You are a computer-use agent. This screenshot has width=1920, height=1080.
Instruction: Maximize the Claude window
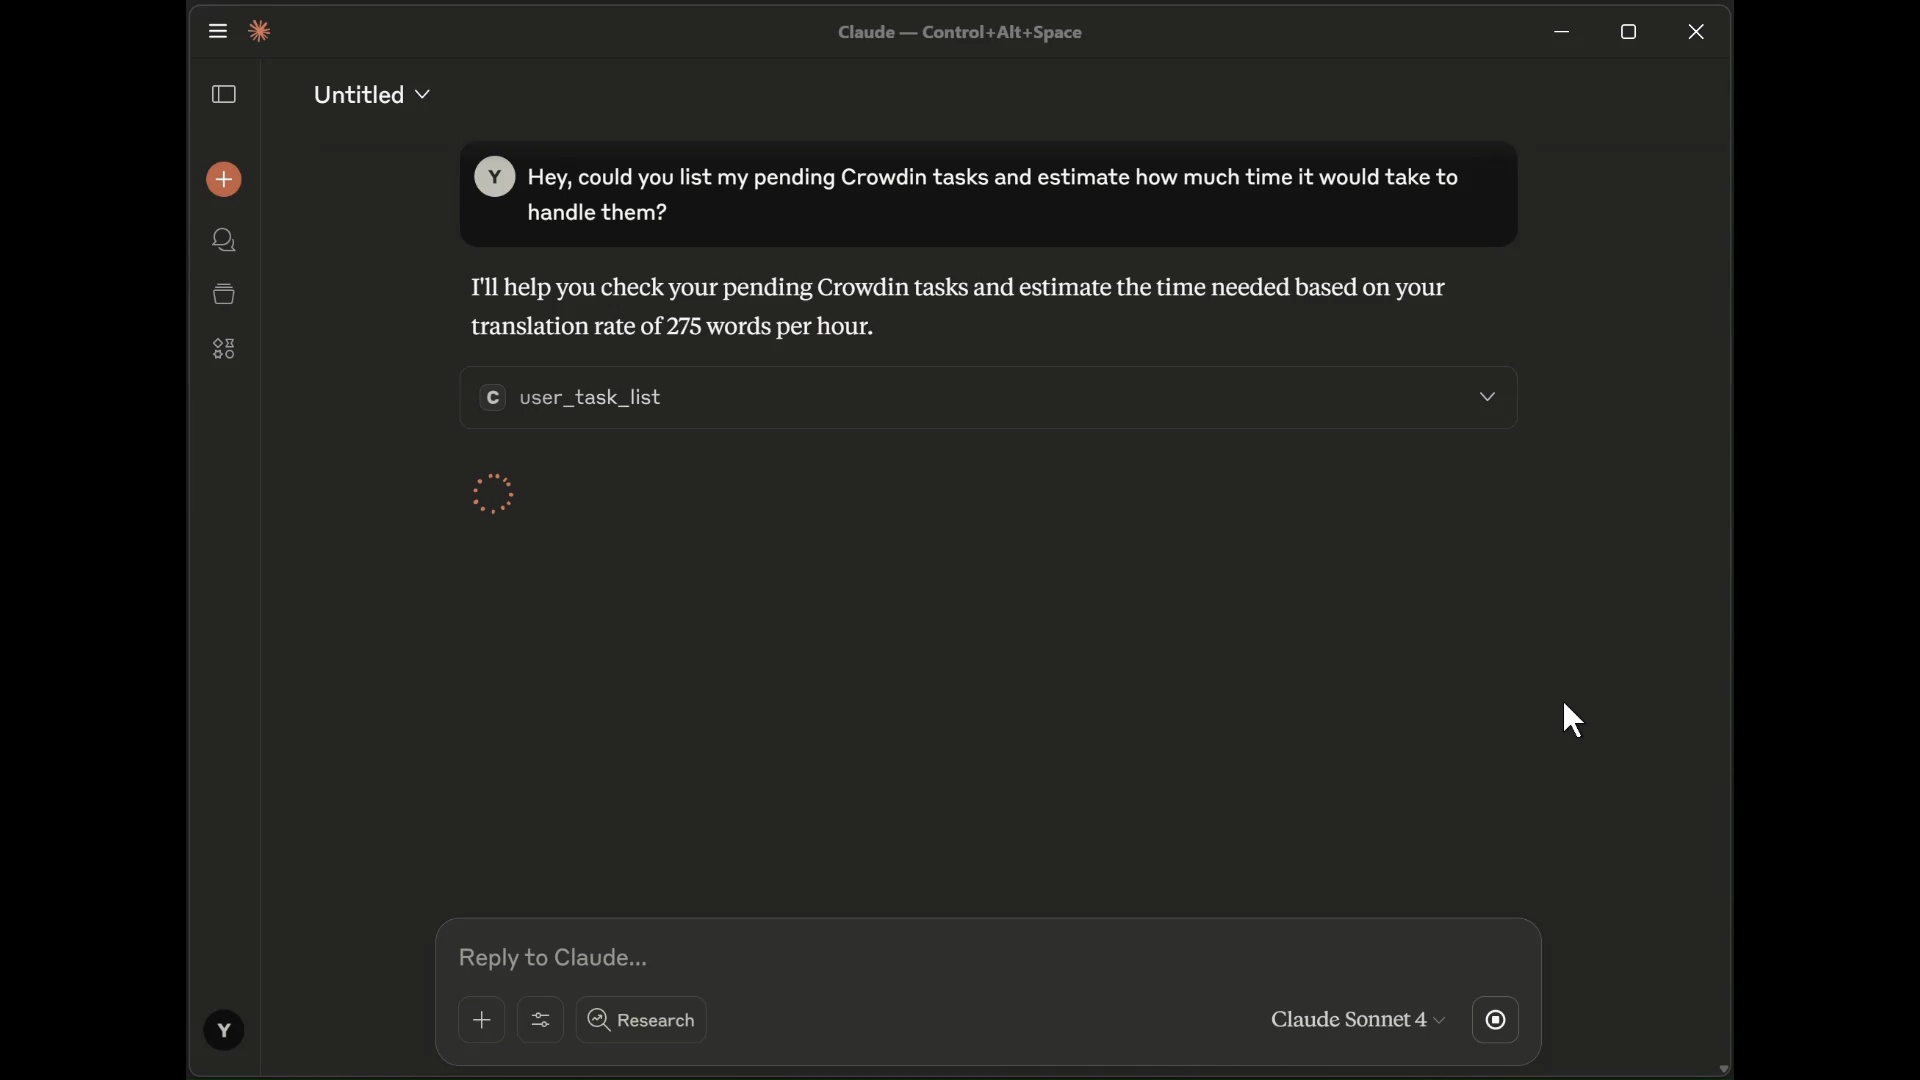click(1631, 32)
